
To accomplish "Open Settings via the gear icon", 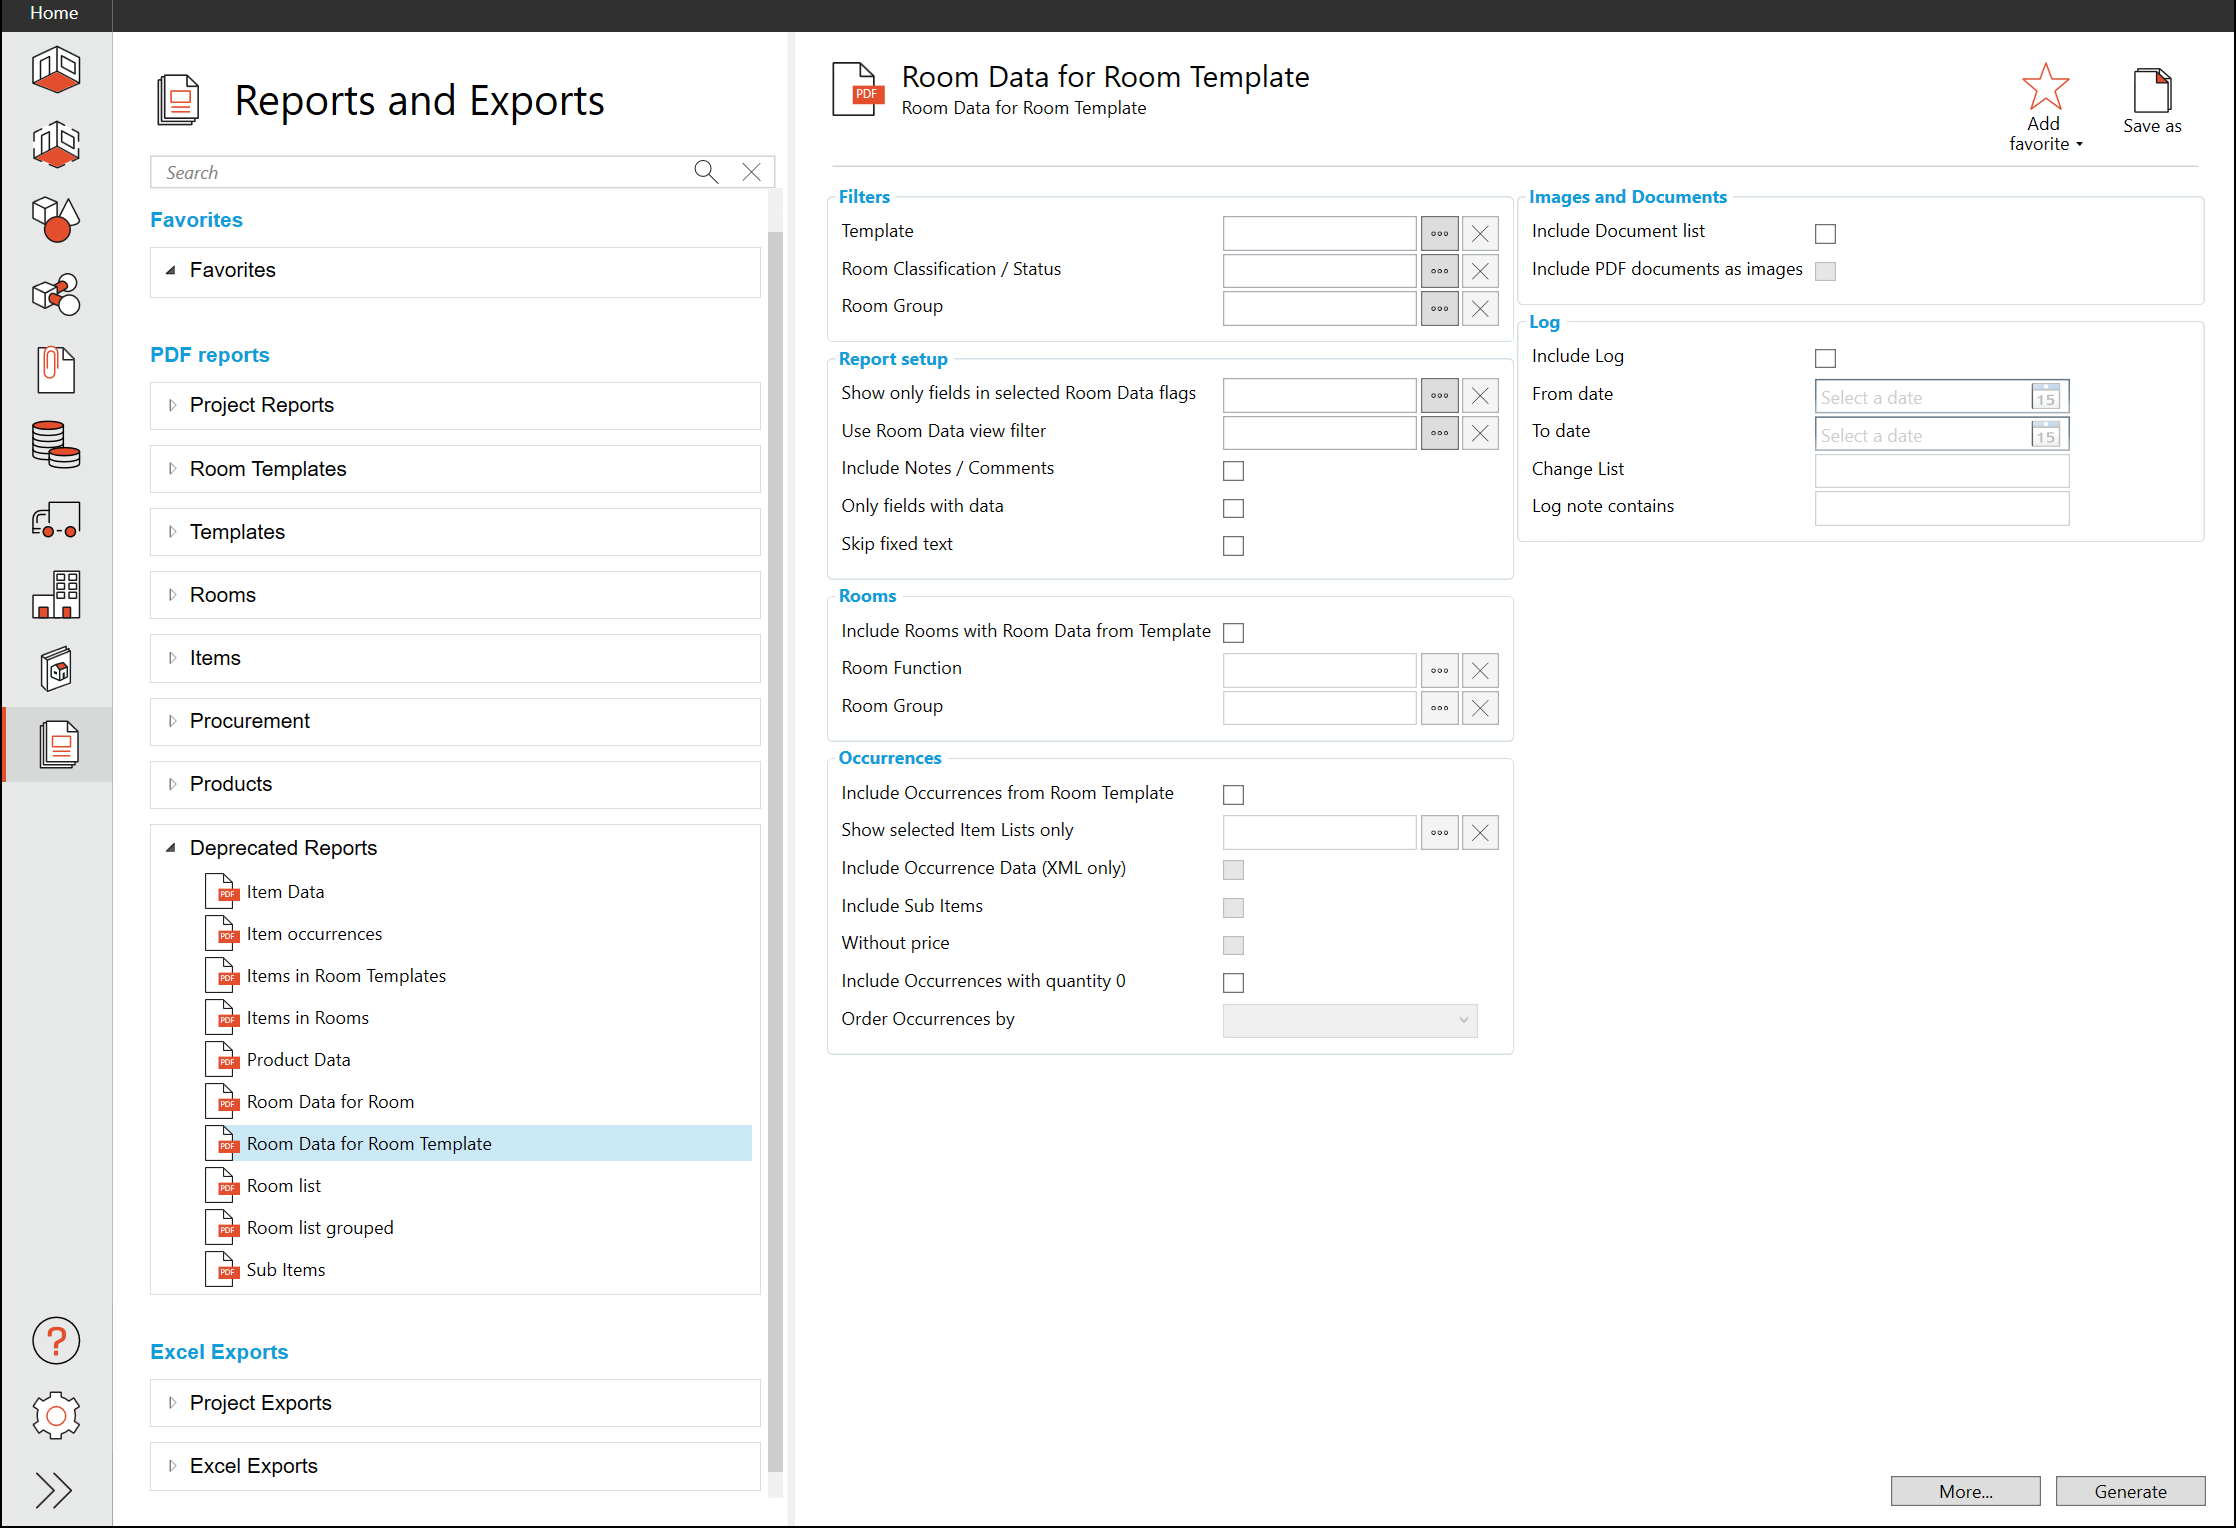I will click(x=56, y=1415).
